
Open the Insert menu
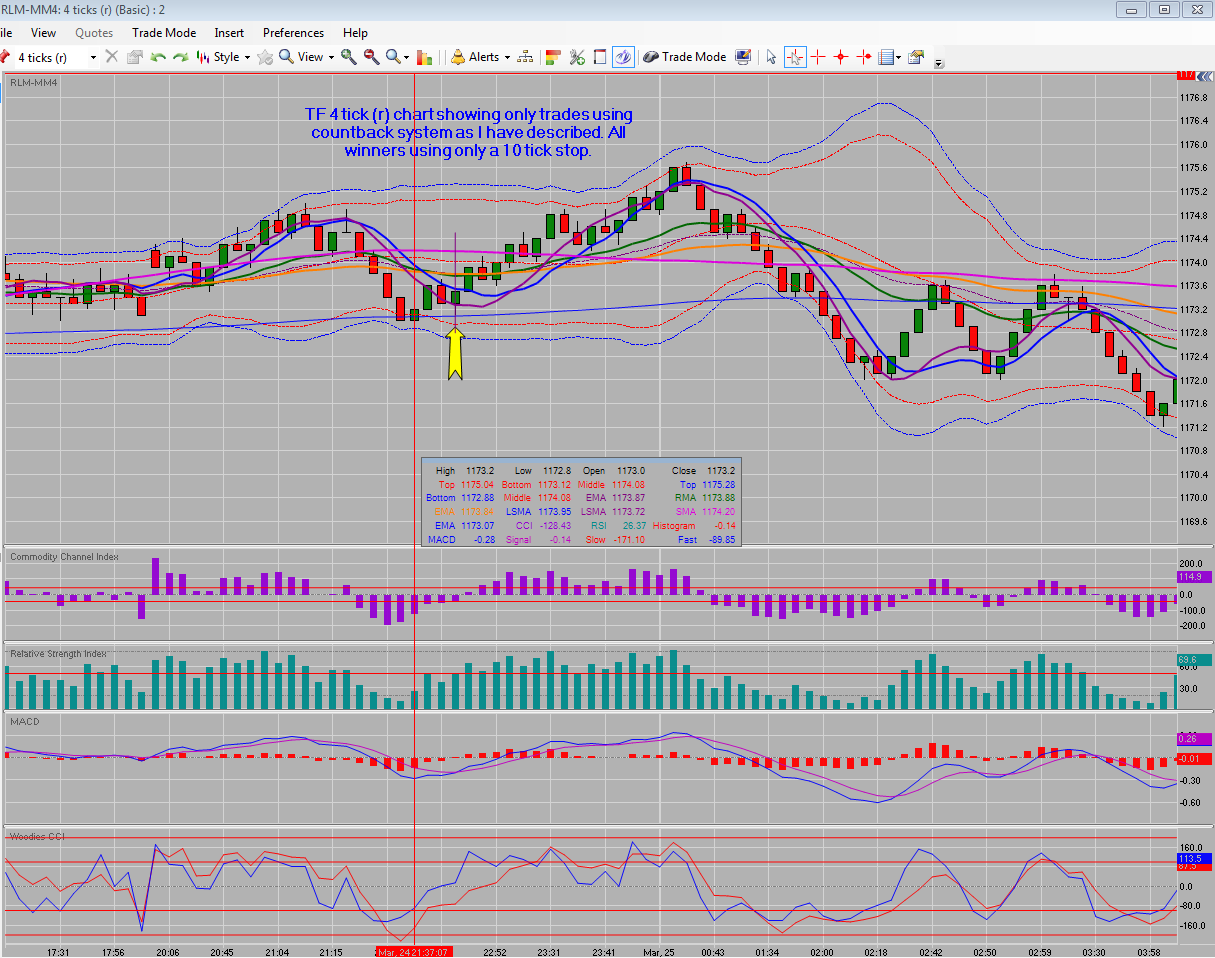(228, 33)
